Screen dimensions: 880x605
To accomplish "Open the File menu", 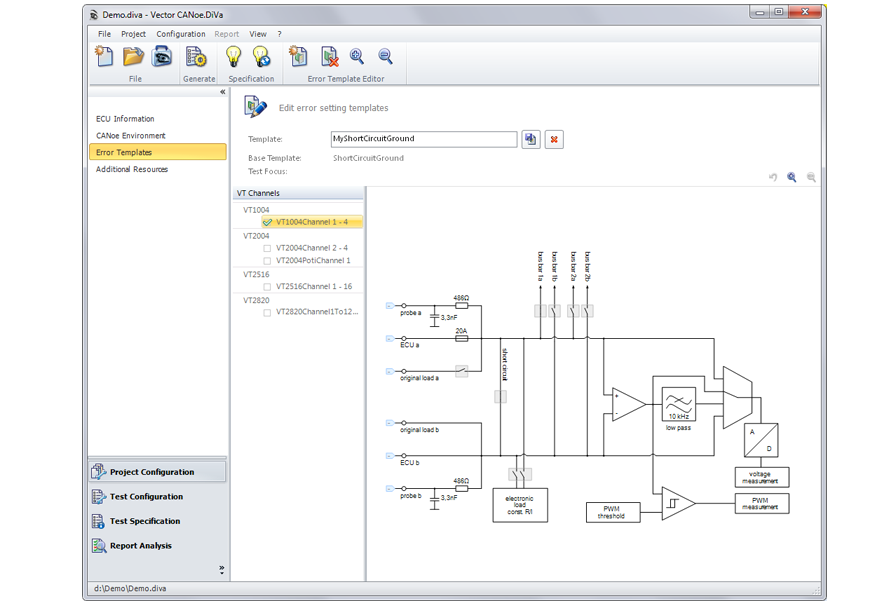I will (104, 34).
